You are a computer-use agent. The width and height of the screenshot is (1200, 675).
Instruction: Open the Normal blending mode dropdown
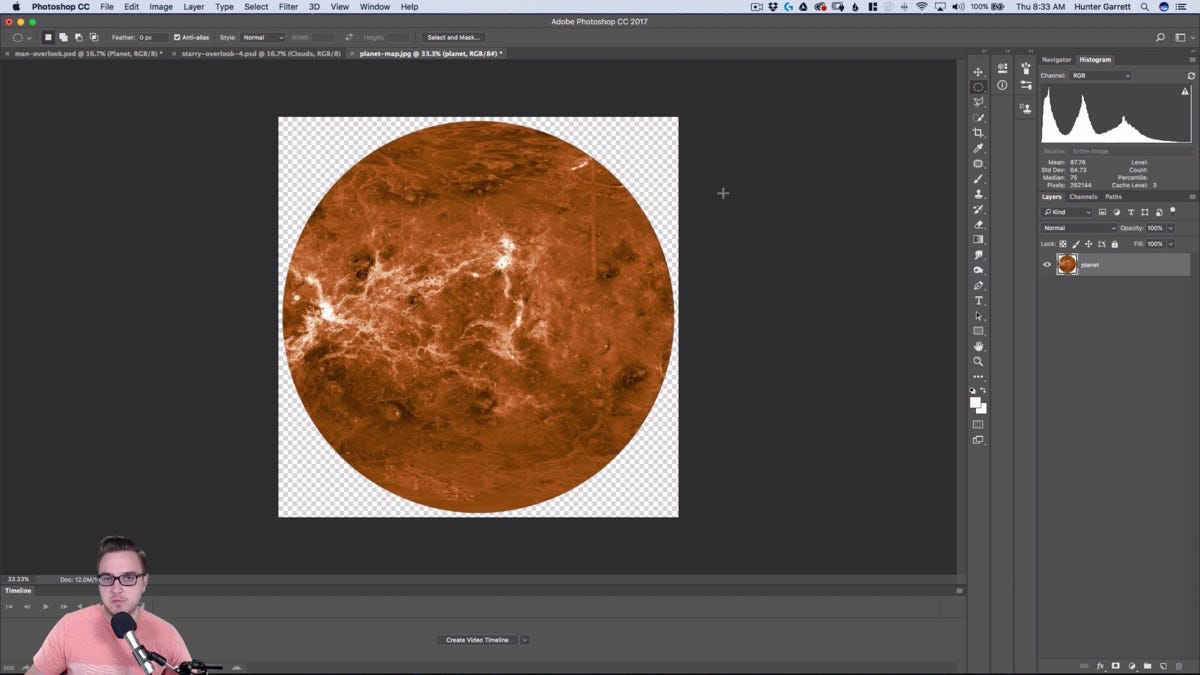coord(1079,228)
